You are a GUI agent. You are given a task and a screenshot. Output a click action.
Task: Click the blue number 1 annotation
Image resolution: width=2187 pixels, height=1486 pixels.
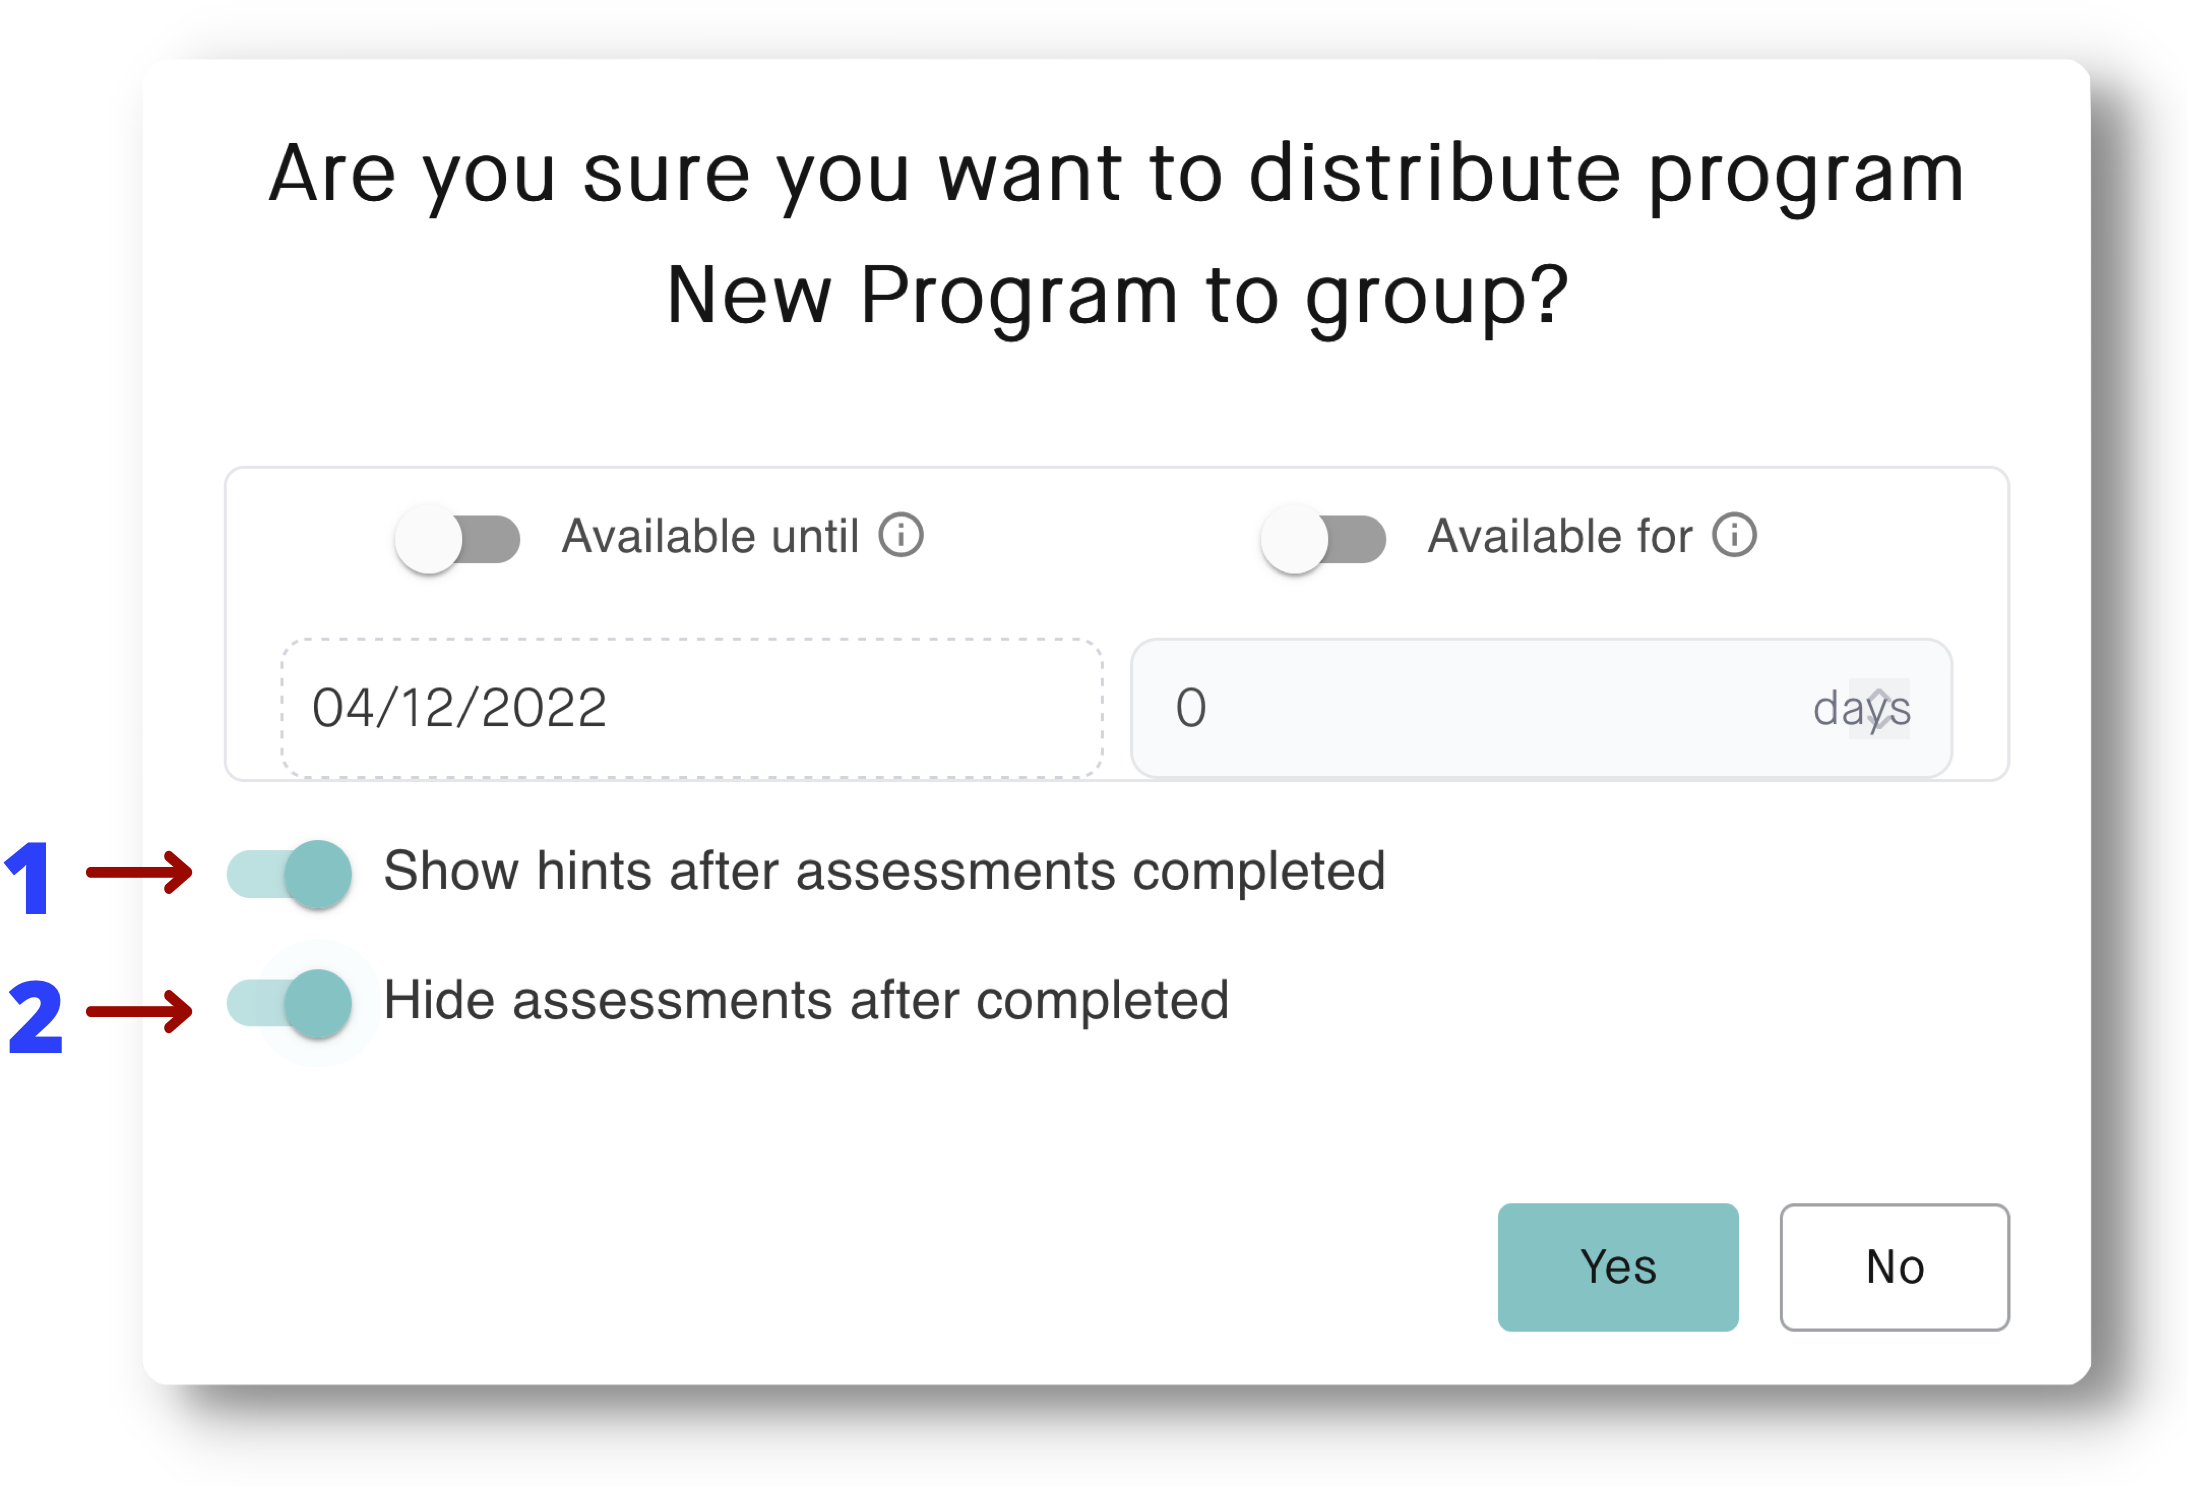[x=27, y=877]
